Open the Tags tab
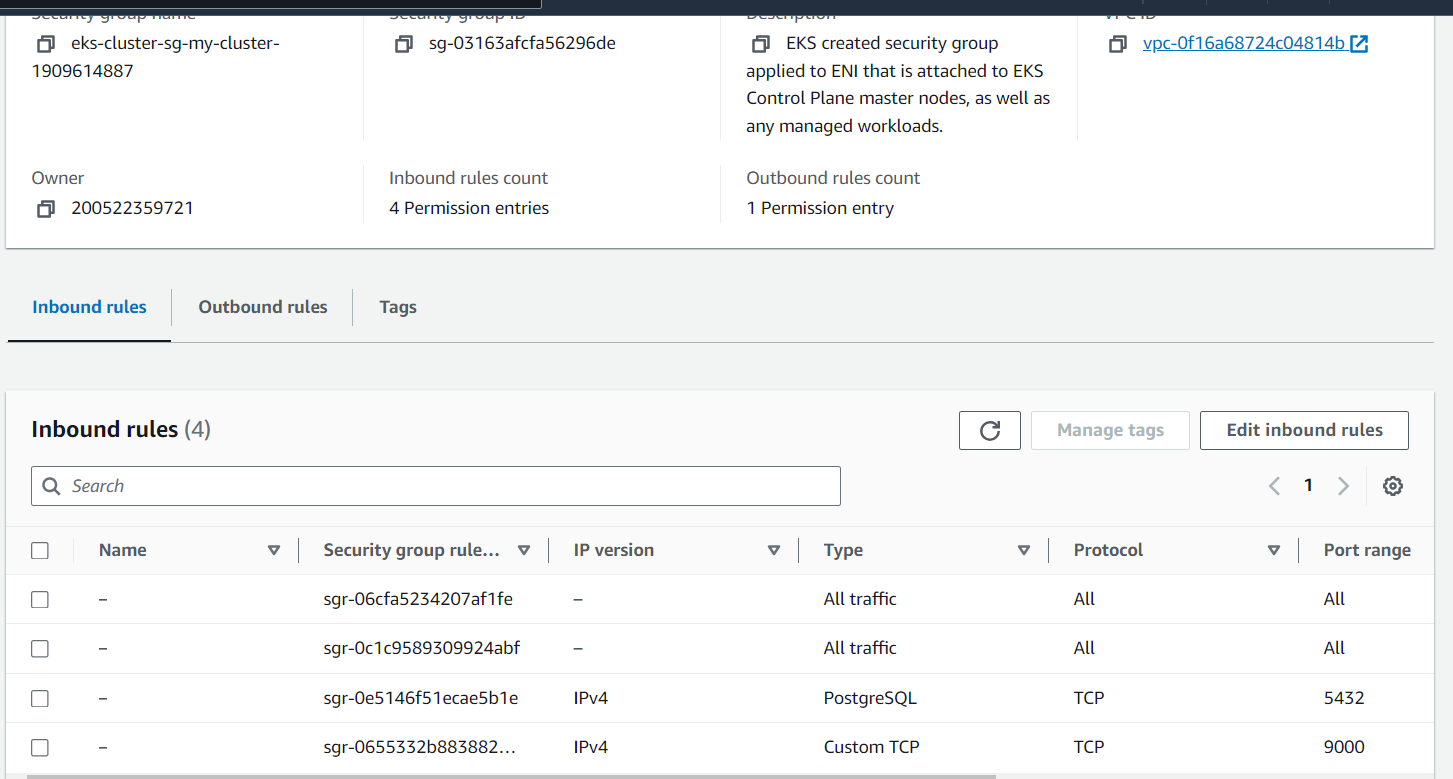 (397, 307)
